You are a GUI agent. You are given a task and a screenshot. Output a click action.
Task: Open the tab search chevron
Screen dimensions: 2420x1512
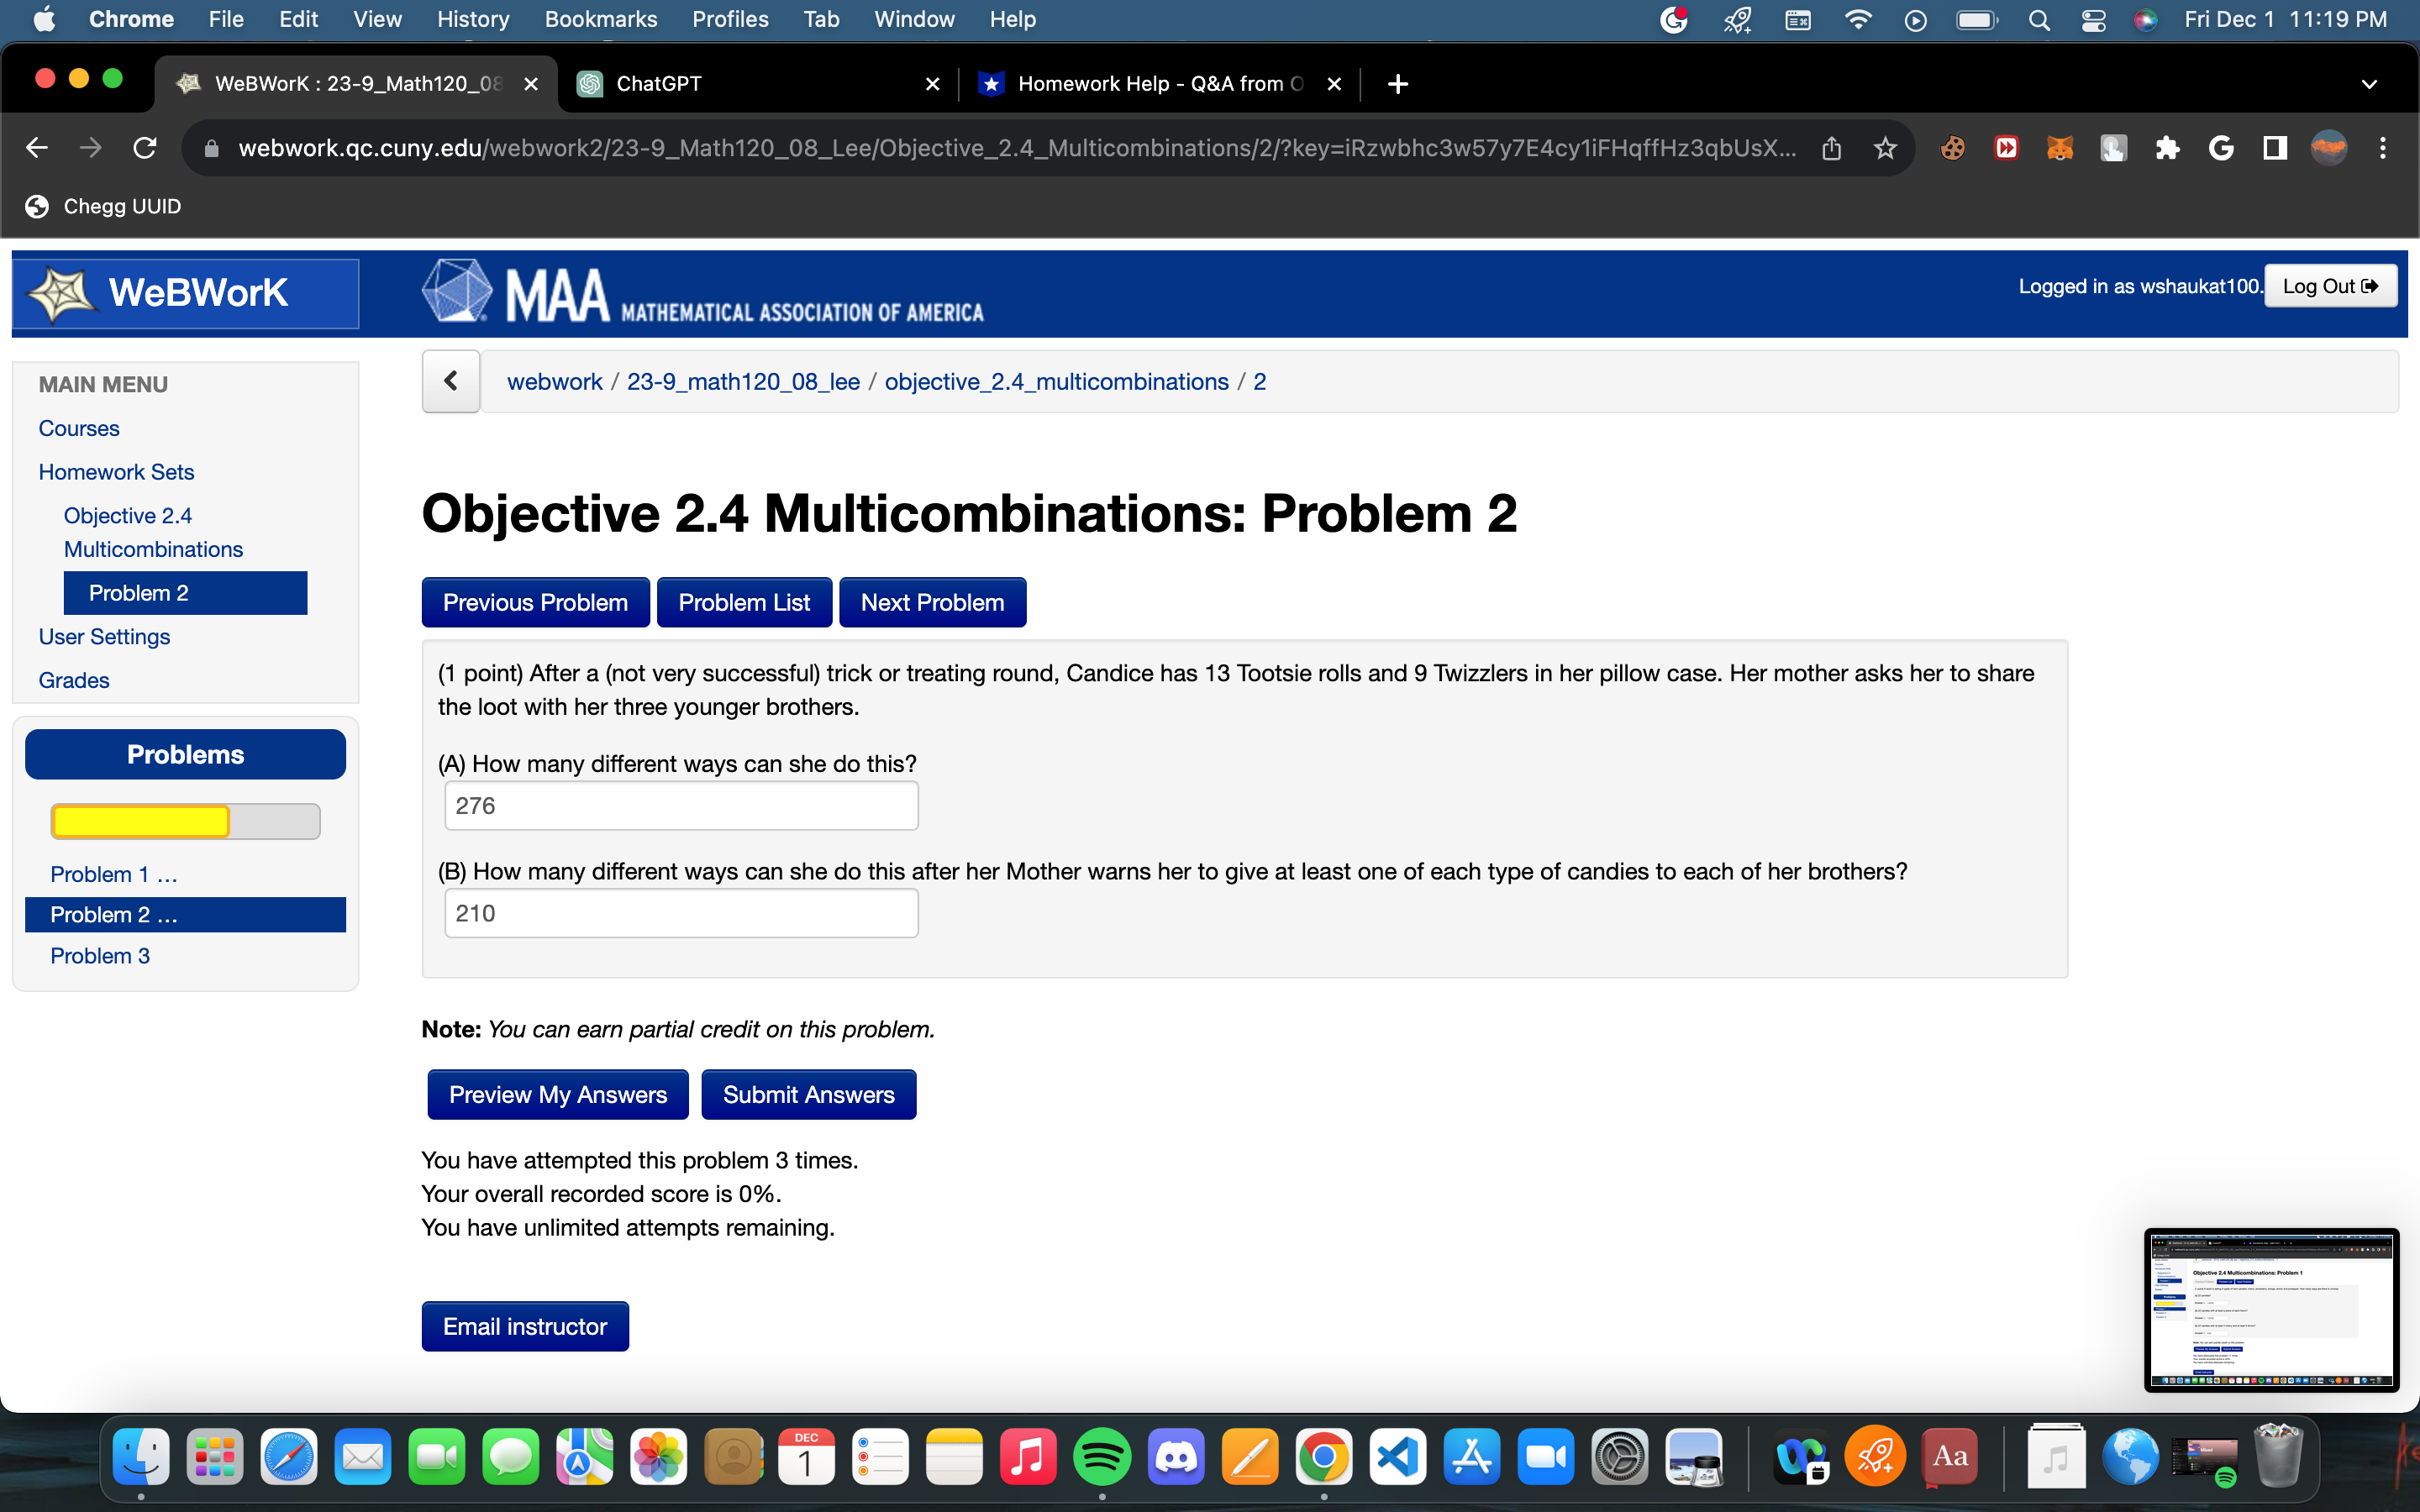coord(2370,84)
